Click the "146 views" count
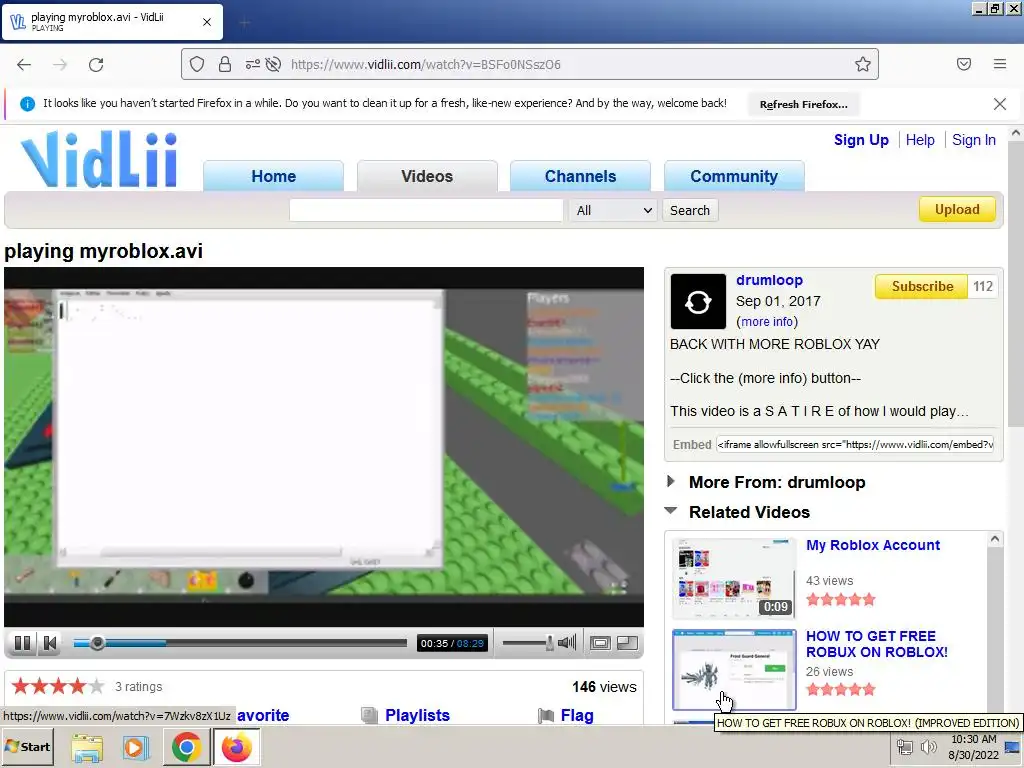 point(604,687)
